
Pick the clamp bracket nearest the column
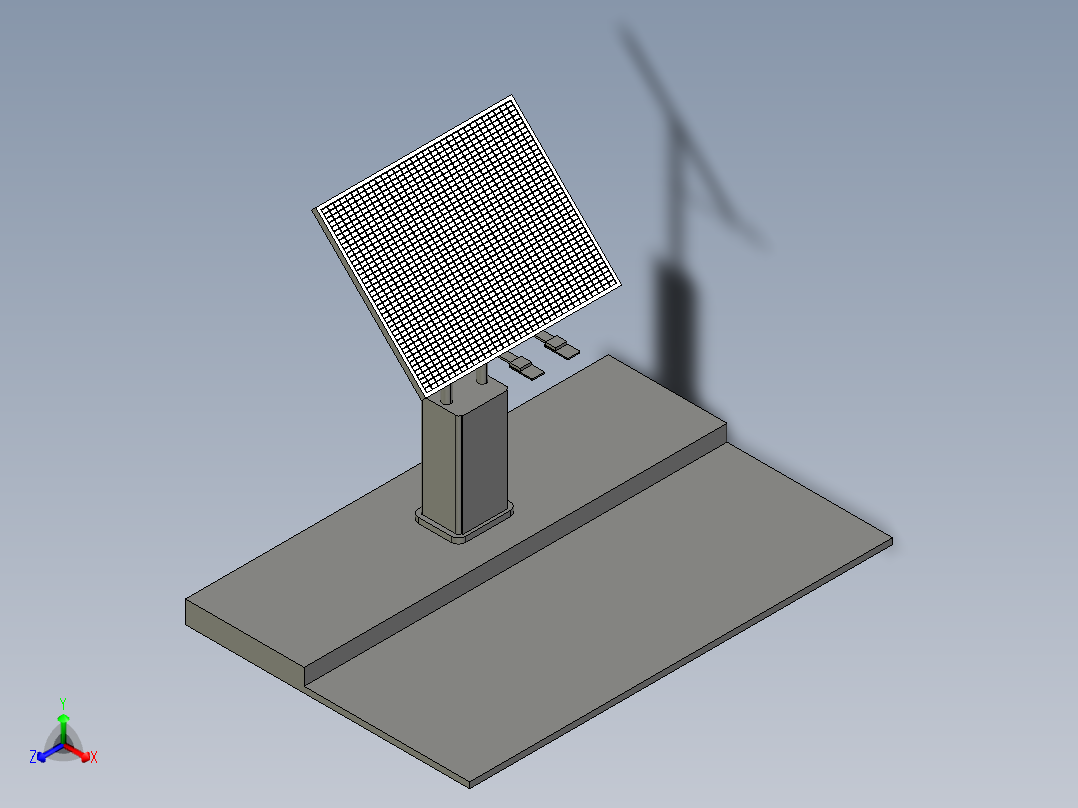coord(522,367)
